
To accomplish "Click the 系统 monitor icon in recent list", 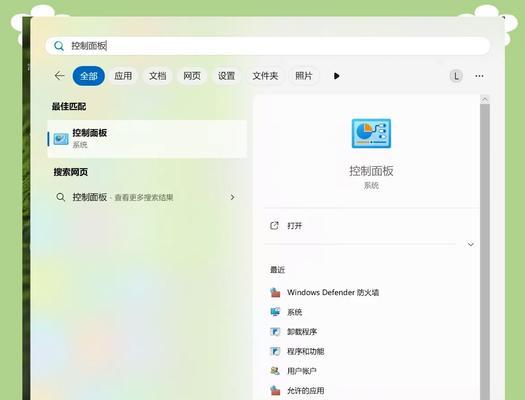I will click(275, 312).
